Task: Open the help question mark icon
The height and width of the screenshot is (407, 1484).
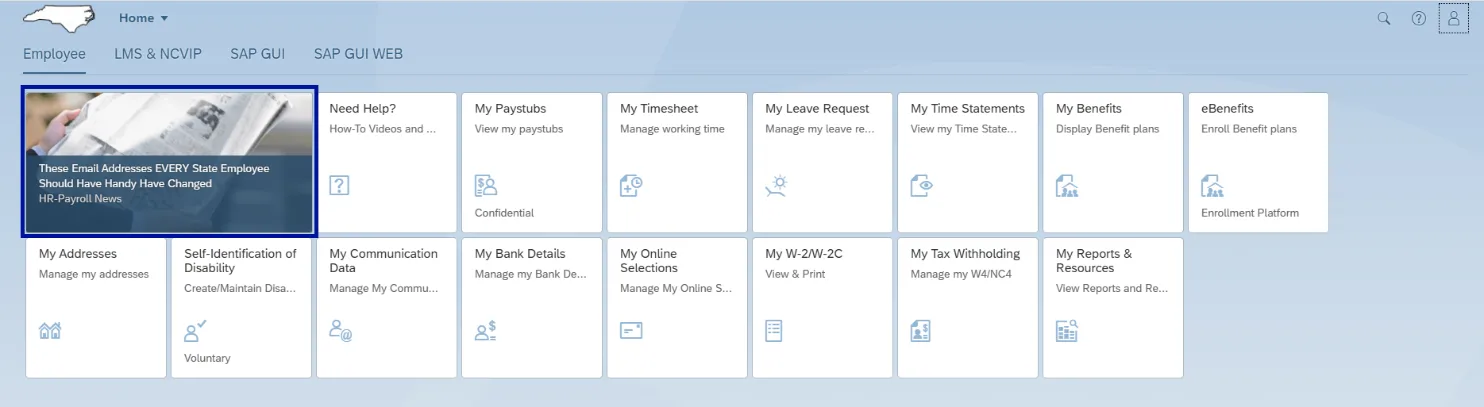Action: [x=1419, y=18]
